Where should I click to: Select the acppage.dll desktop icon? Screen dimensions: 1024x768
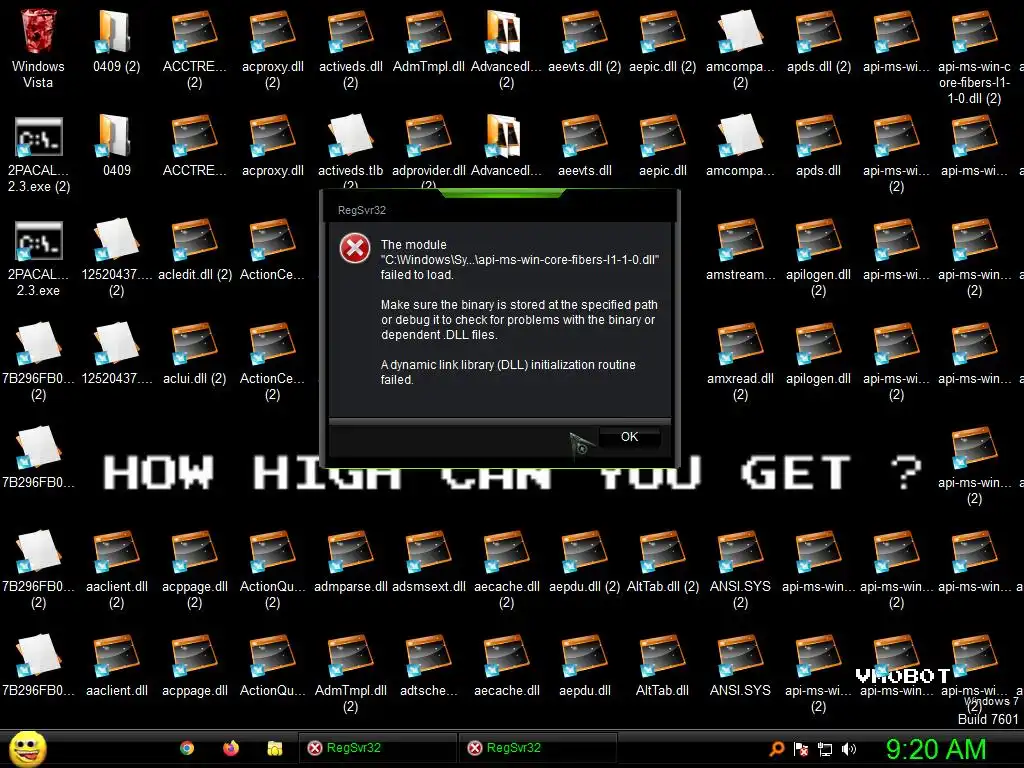(195, 665)
